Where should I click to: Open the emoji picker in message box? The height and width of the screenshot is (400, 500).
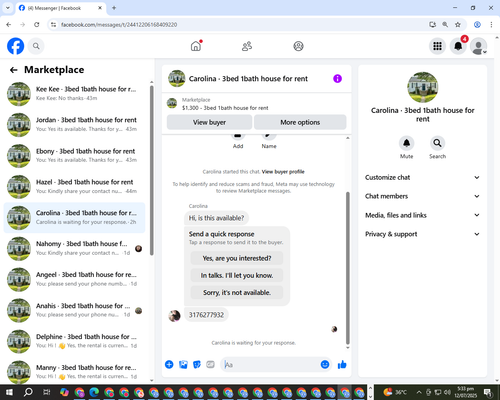[x=325, y=364]
